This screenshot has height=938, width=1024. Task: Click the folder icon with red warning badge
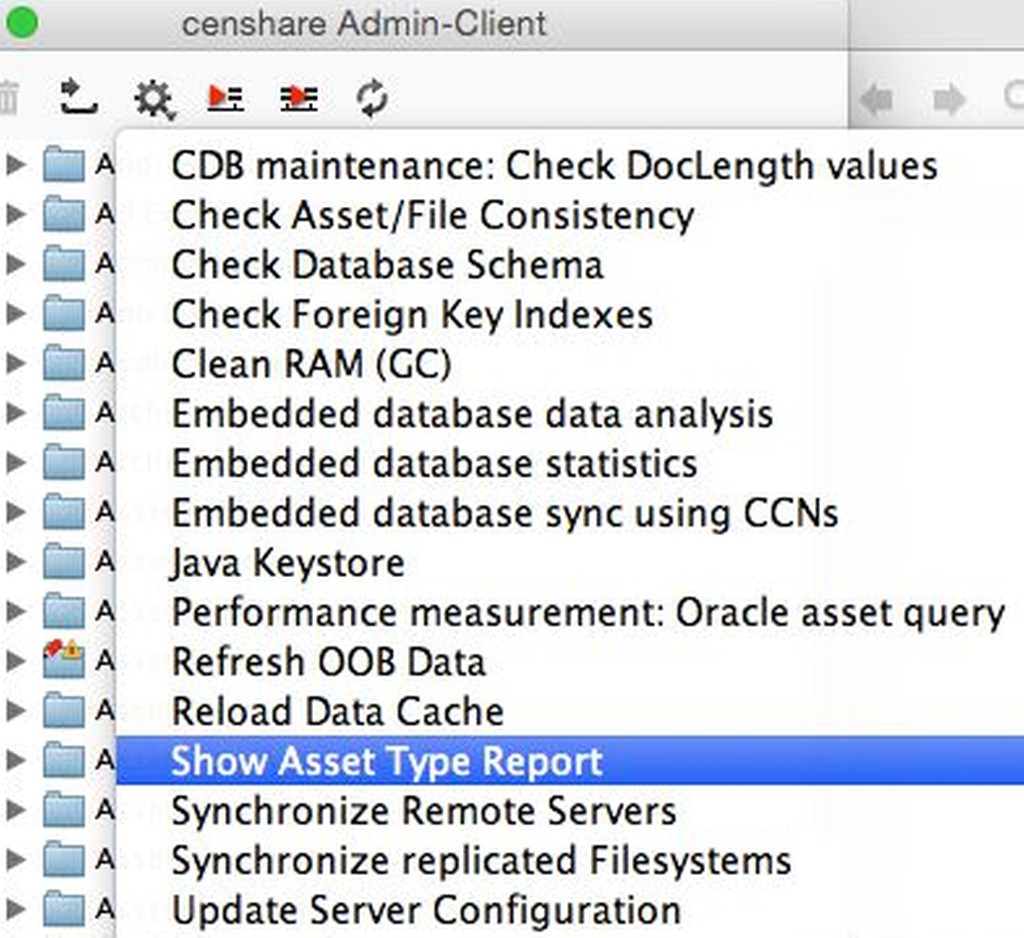[x=64, y=661]
